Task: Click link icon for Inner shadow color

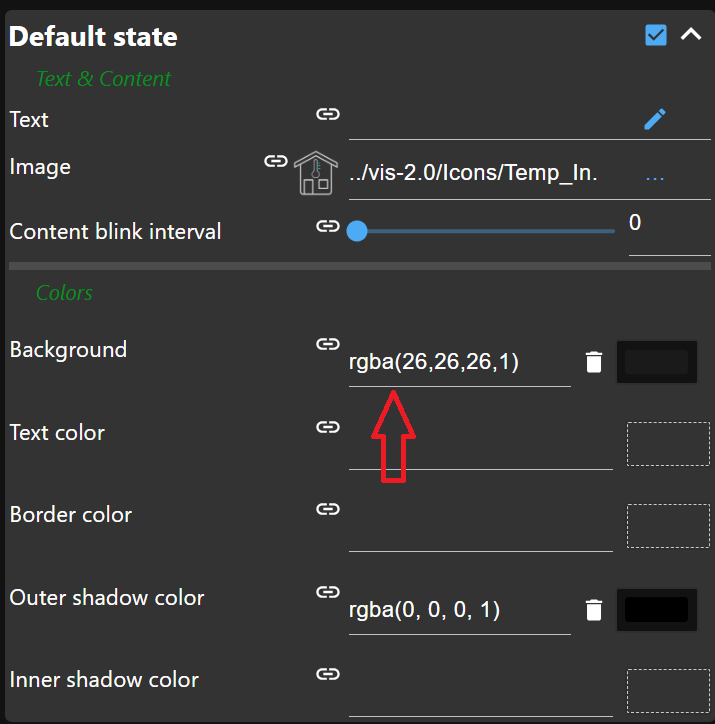Action: (327, 674)
